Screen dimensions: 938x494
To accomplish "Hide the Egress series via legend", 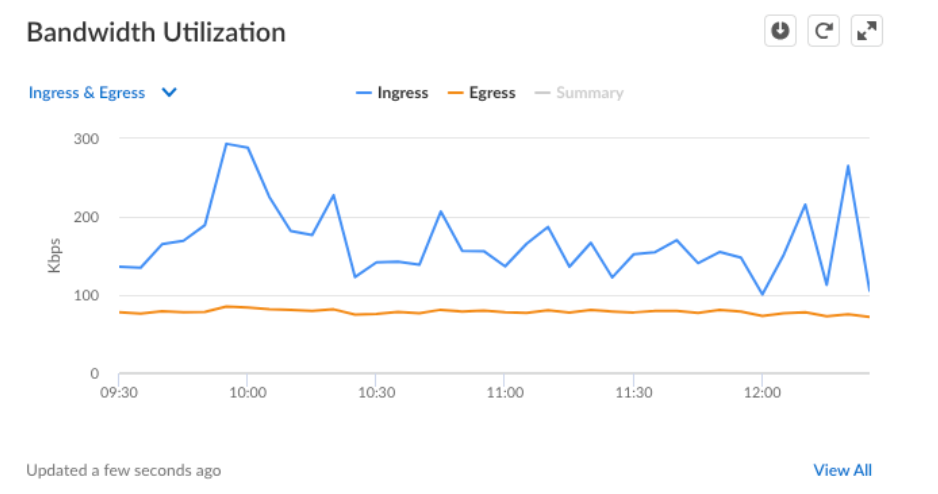I will point(492,93).
